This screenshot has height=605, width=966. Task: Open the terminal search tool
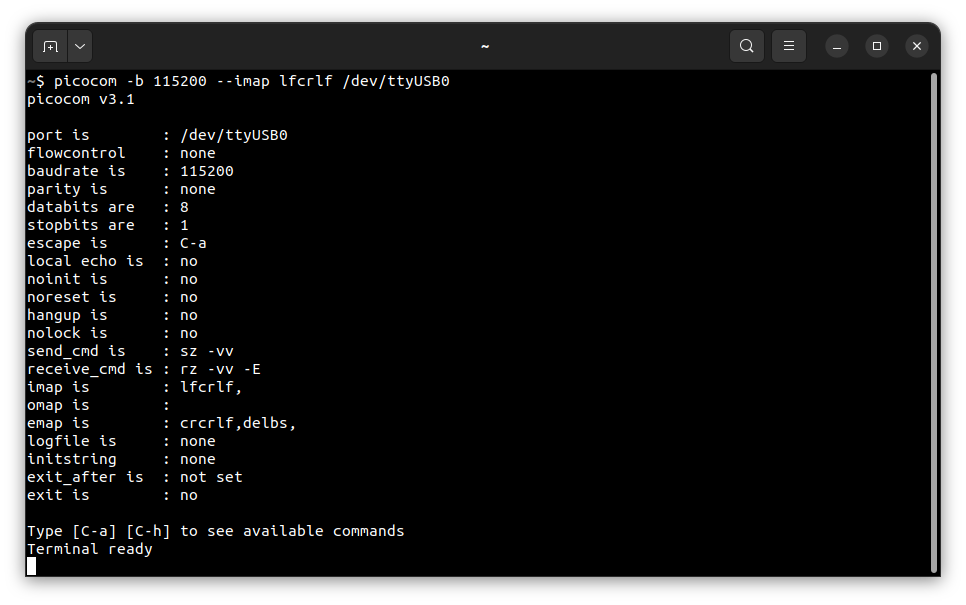(x=747, y=46)
